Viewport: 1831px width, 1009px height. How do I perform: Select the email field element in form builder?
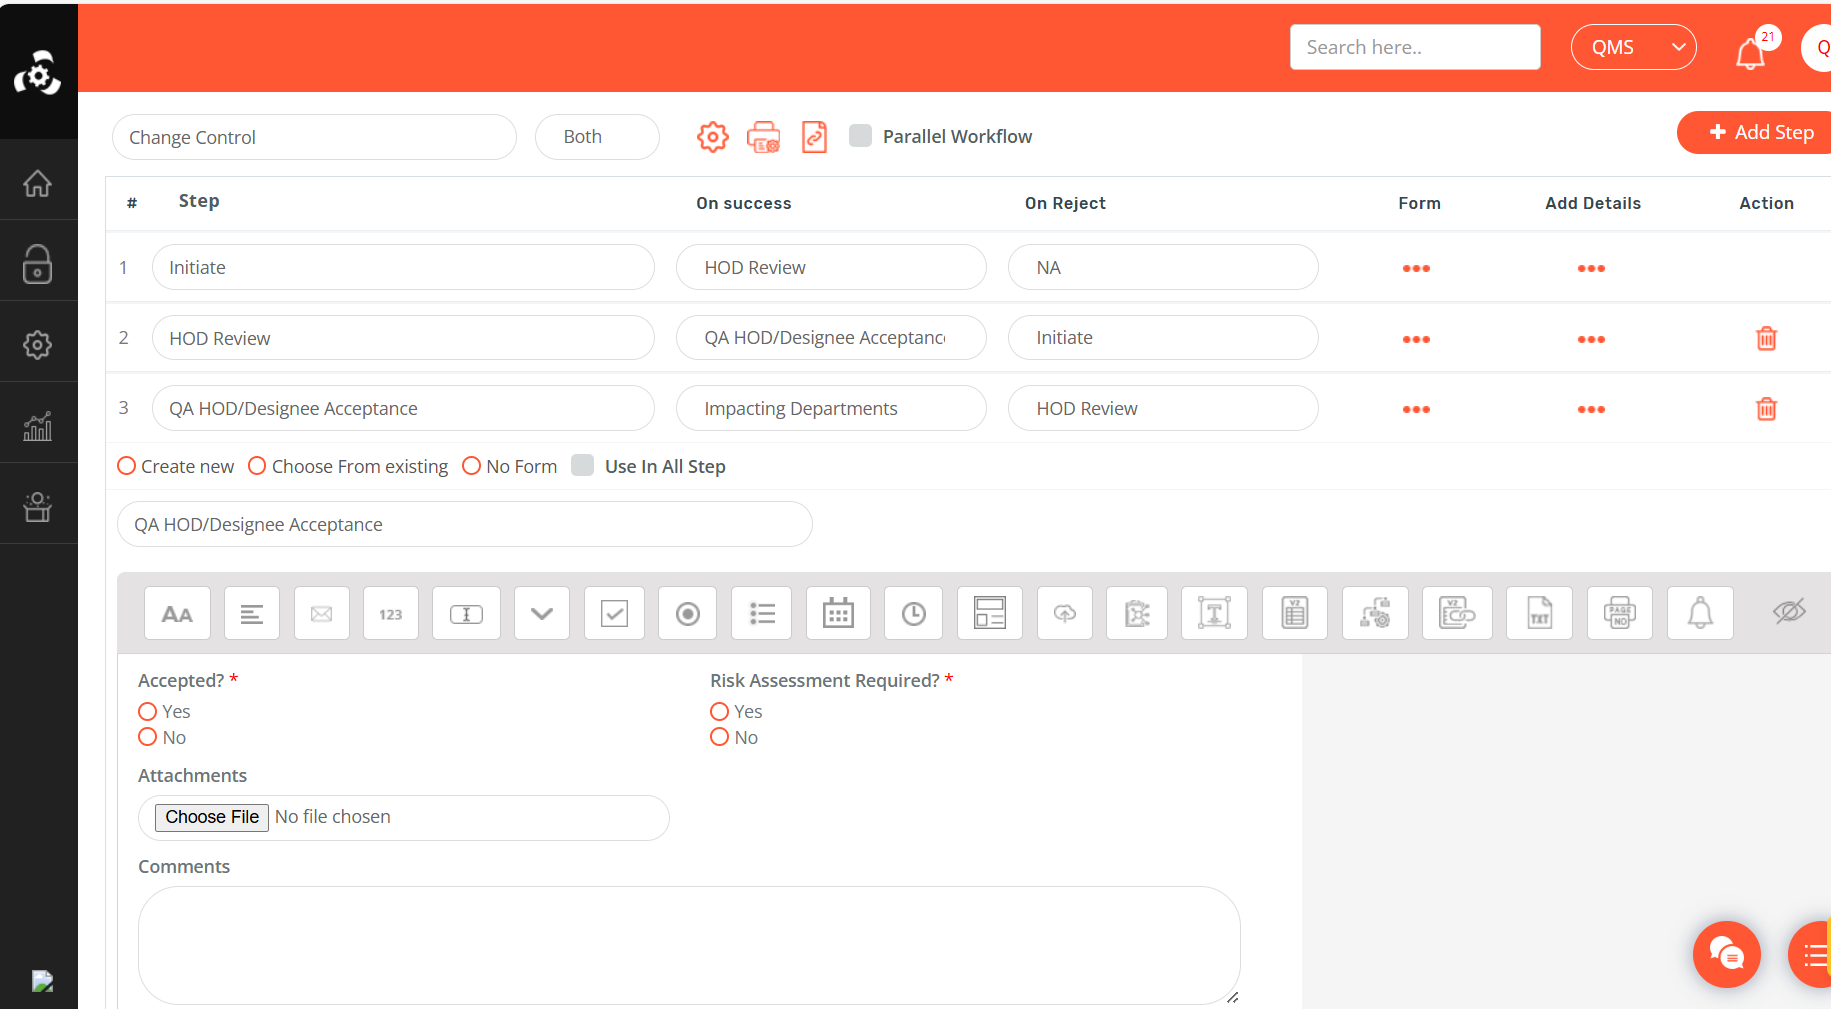[x=321, y=613]
